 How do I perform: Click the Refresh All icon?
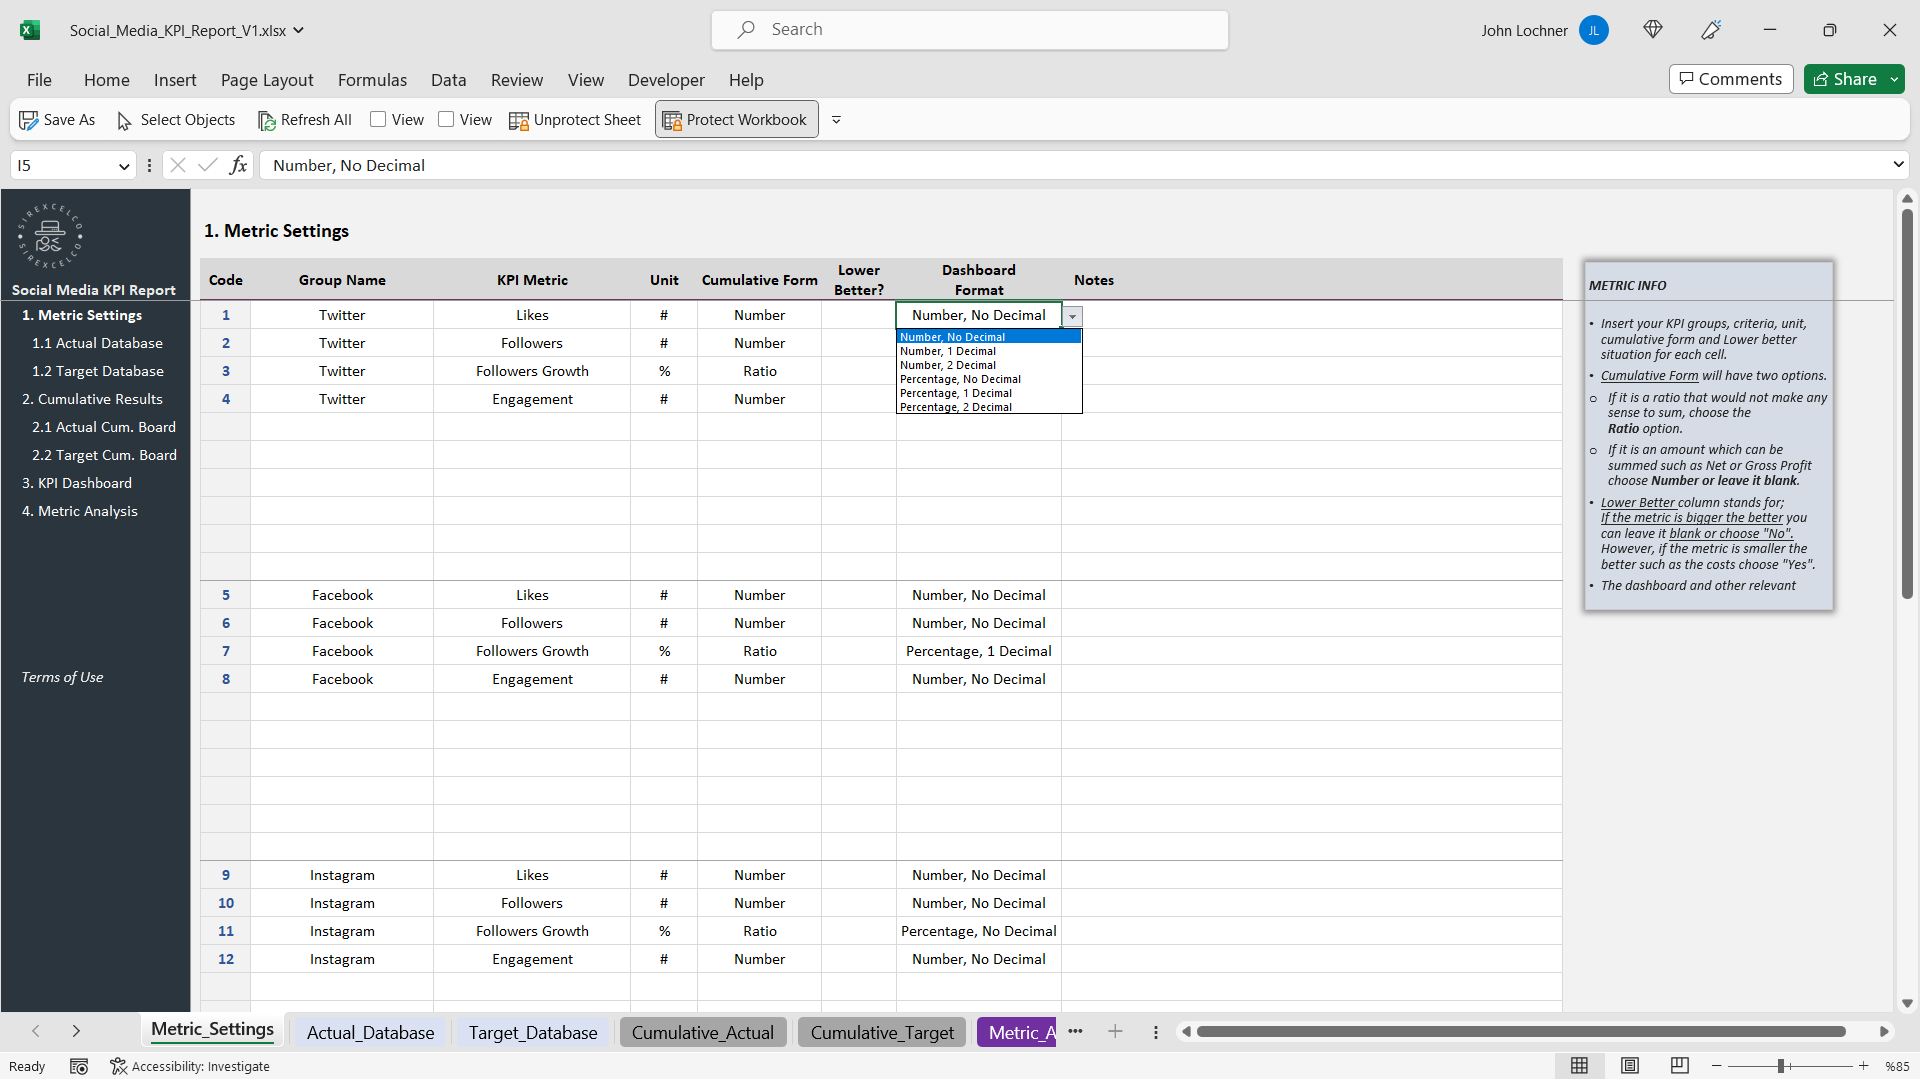pyautogui.click(x=266, y=120)
